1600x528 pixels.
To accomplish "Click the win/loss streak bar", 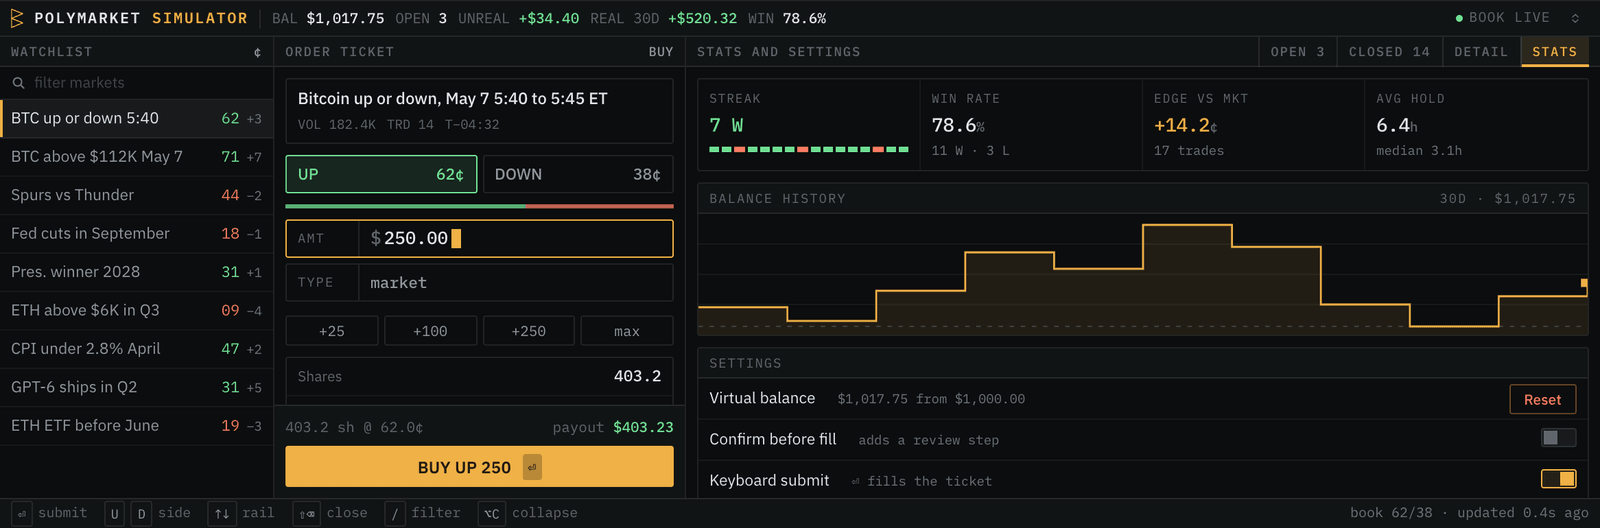I will tap(808, 149).
